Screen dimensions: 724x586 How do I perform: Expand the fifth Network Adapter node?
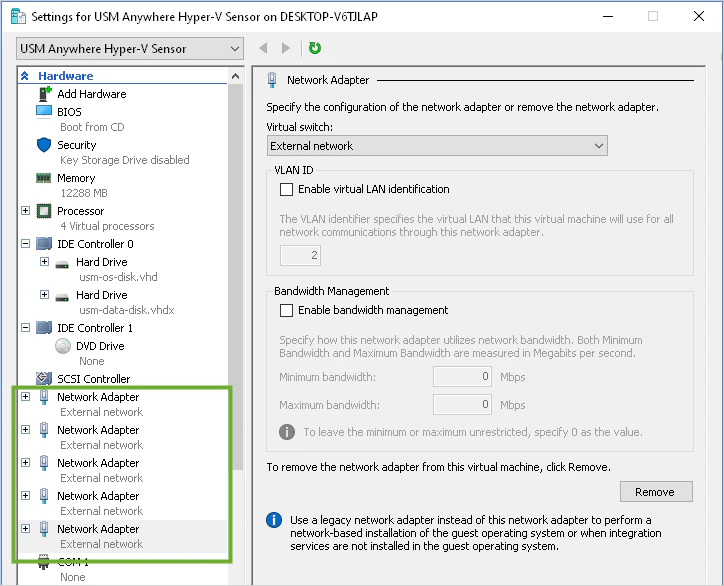[25, 528]
